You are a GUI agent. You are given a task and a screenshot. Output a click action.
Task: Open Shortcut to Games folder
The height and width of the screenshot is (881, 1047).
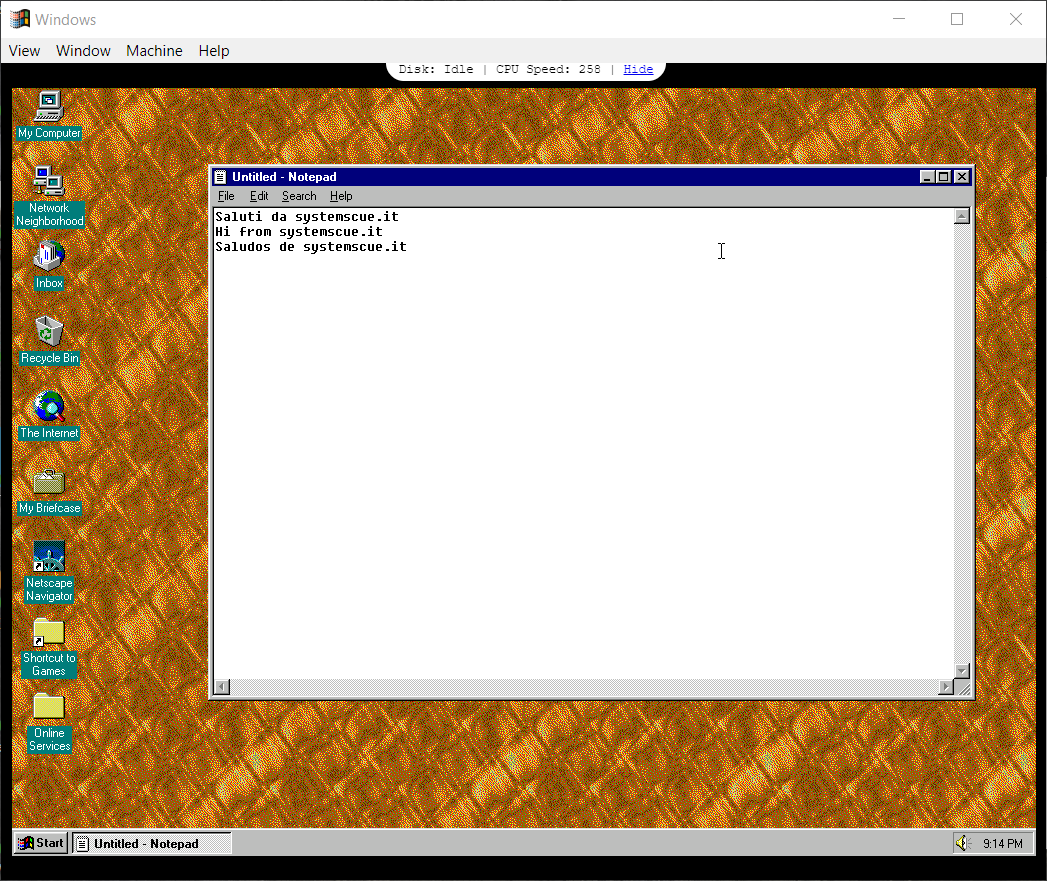pyautogui.click(x=49, y=646)
